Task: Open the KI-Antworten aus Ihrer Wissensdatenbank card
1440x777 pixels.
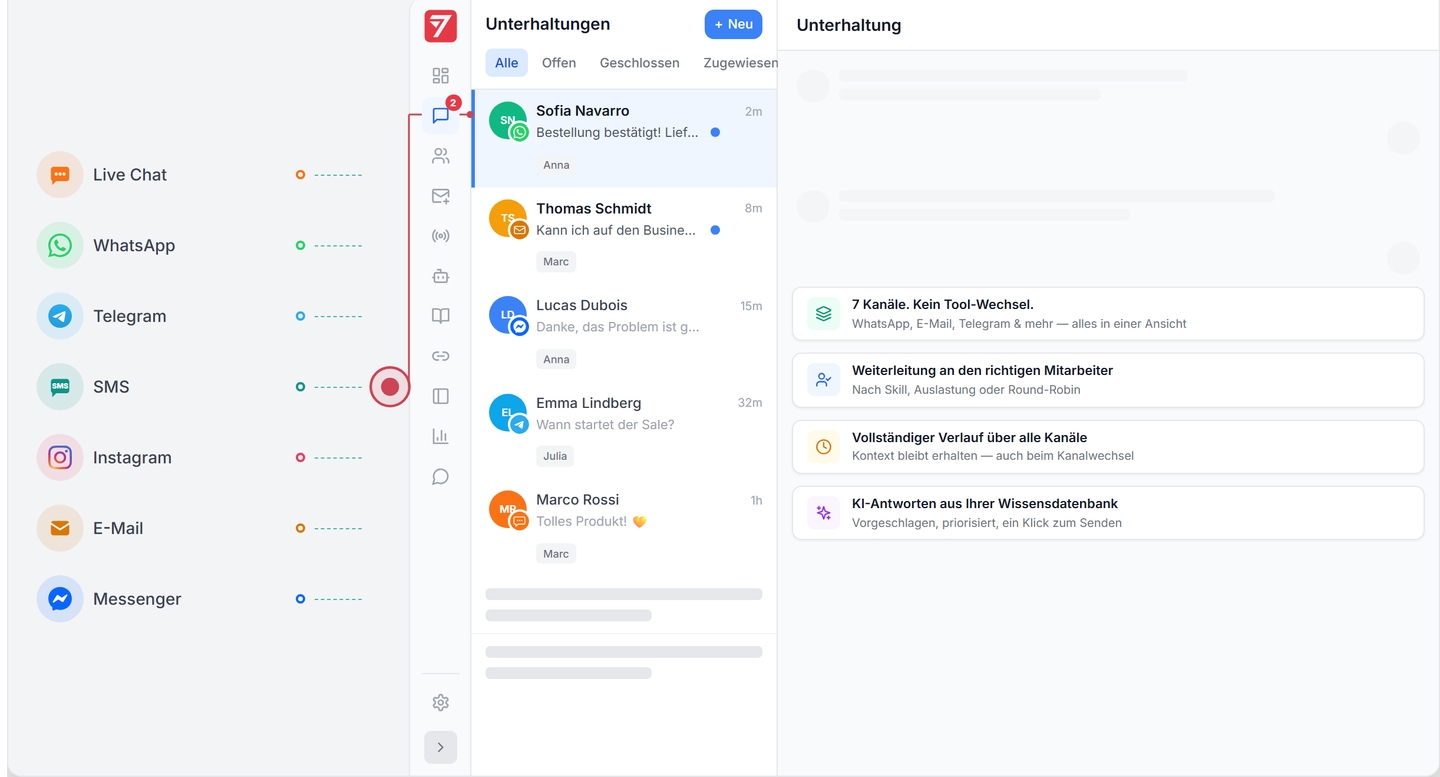Action: pyautogui.click(x=1107, y=513)
